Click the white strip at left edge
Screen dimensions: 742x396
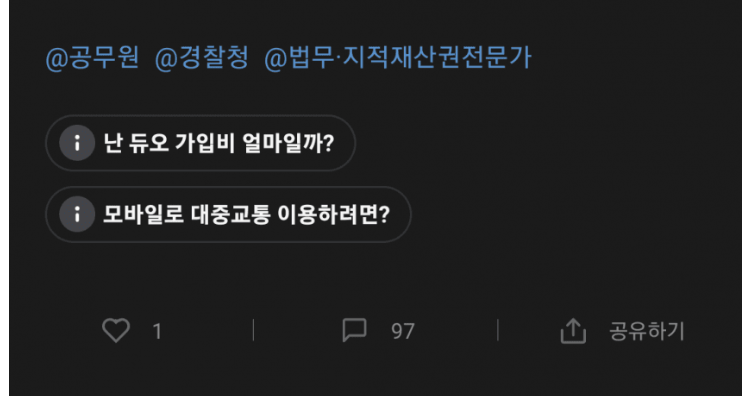point(4,198)
